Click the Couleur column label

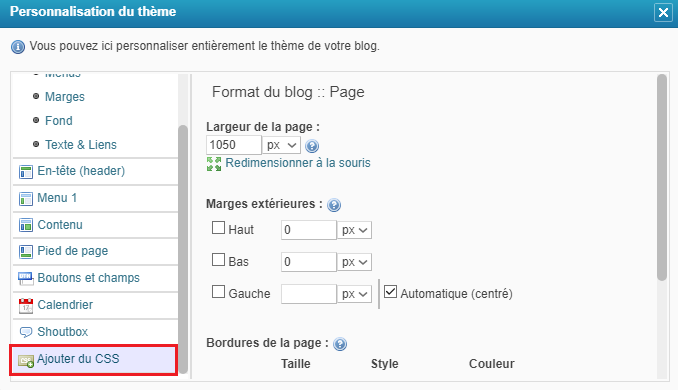coord(492,364)
